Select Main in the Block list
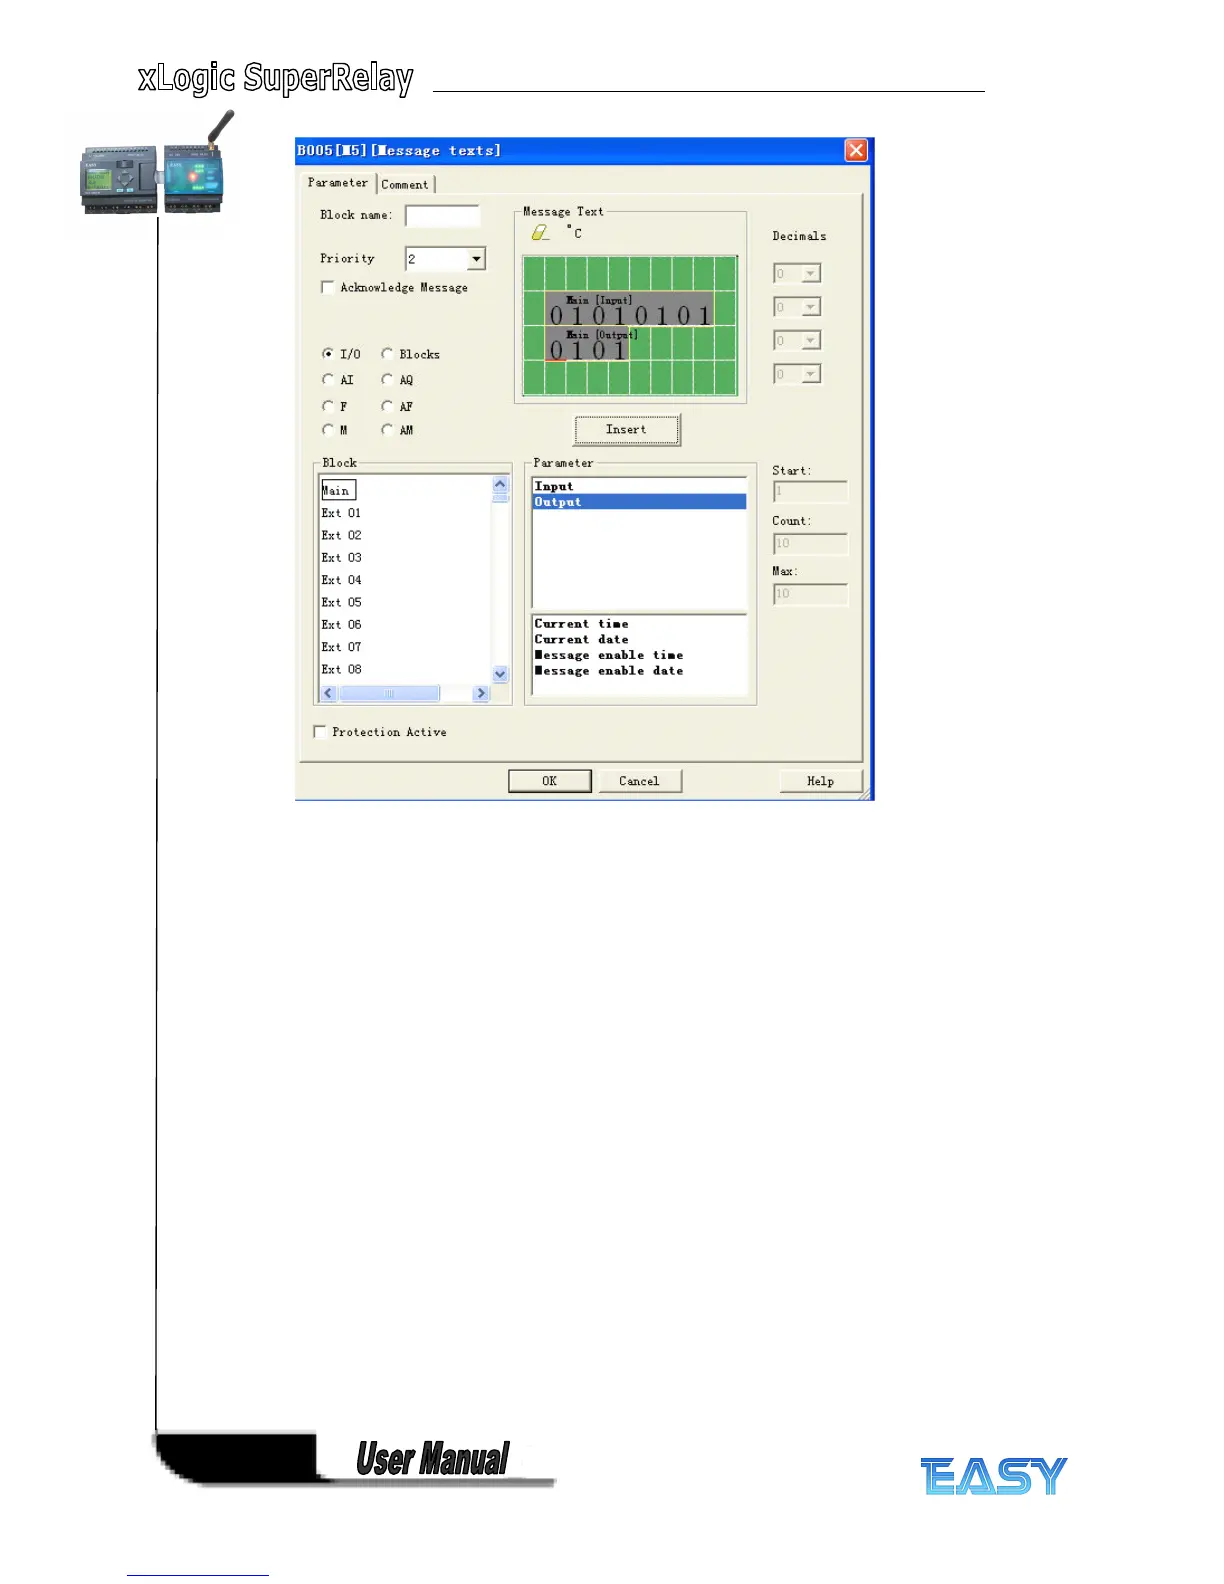The image size is (1224, 1584). [x=338, y=490]
